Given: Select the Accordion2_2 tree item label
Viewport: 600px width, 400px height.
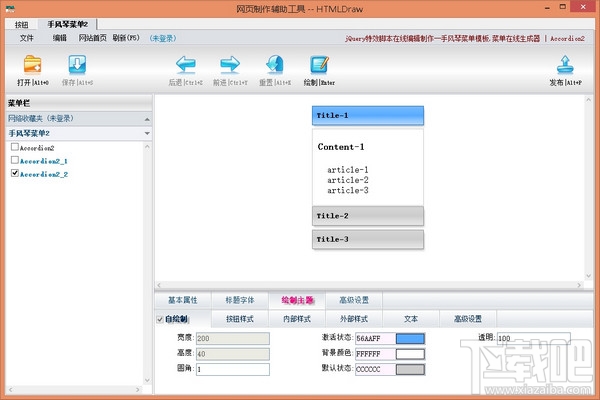Looking at the screenshot, I should click(44, 175).
